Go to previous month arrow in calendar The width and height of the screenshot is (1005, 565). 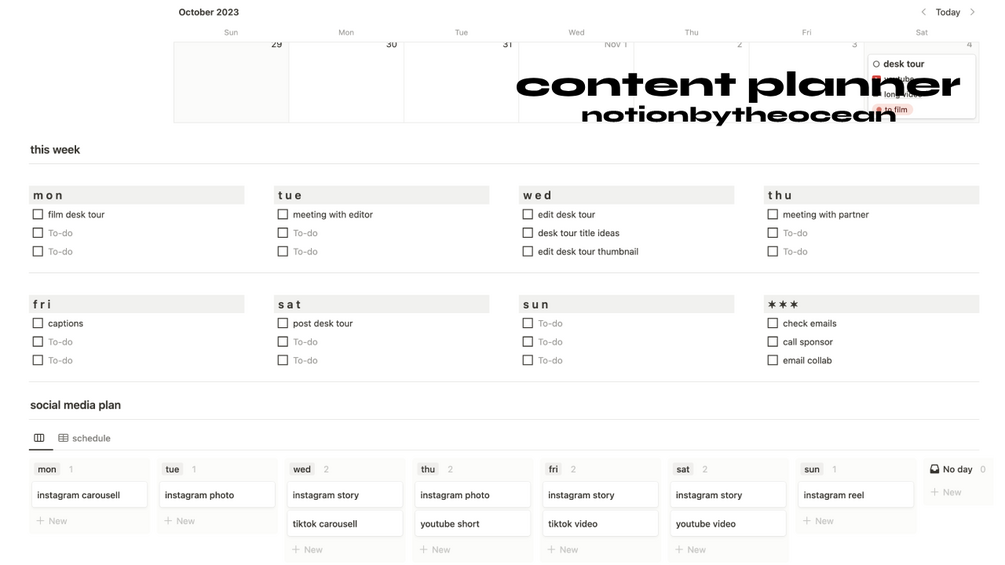923,12
